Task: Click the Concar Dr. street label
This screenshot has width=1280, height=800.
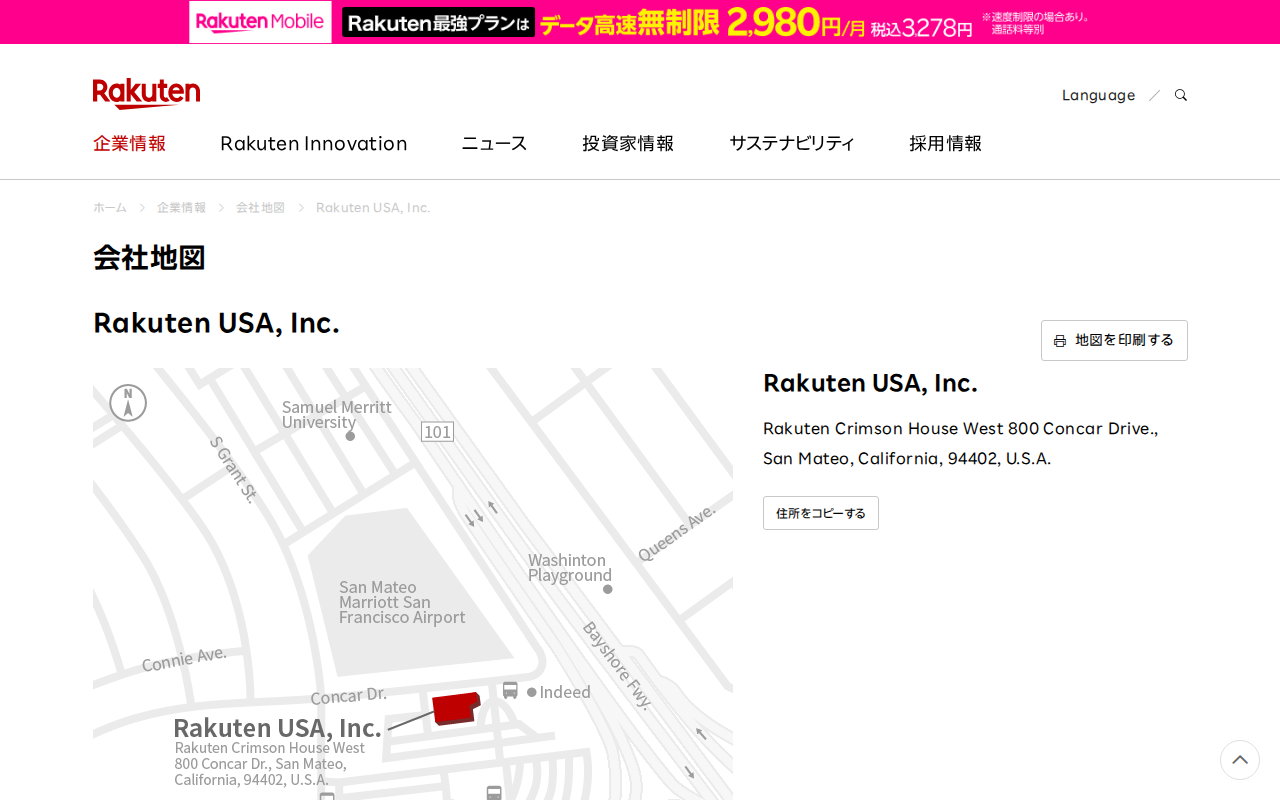Action: [x=348, y=695]
